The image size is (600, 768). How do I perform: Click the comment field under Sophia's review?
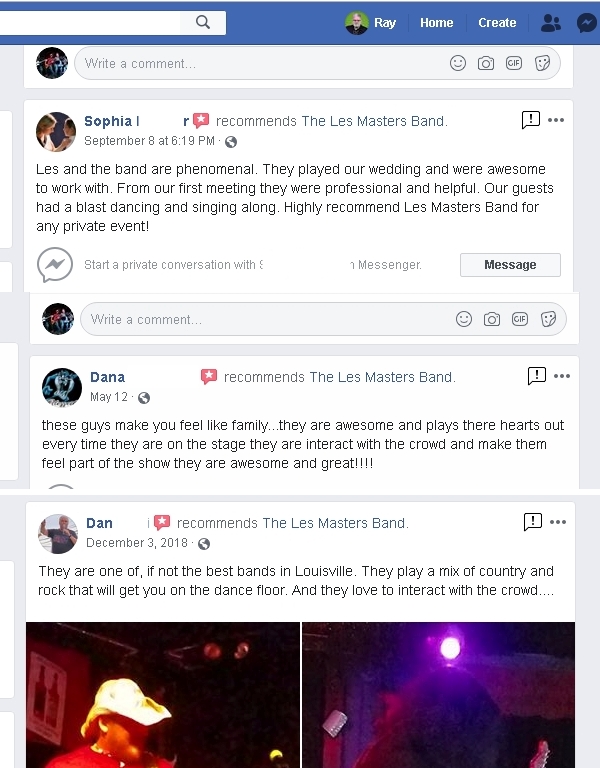tap(267, 319)
